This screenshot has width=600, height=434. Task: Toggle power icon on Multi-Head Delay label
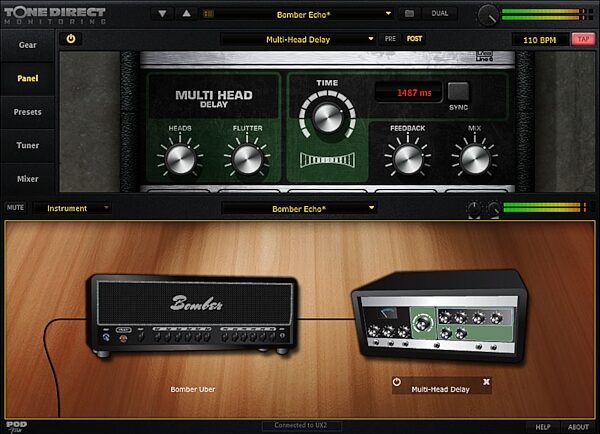coord(397,382)
